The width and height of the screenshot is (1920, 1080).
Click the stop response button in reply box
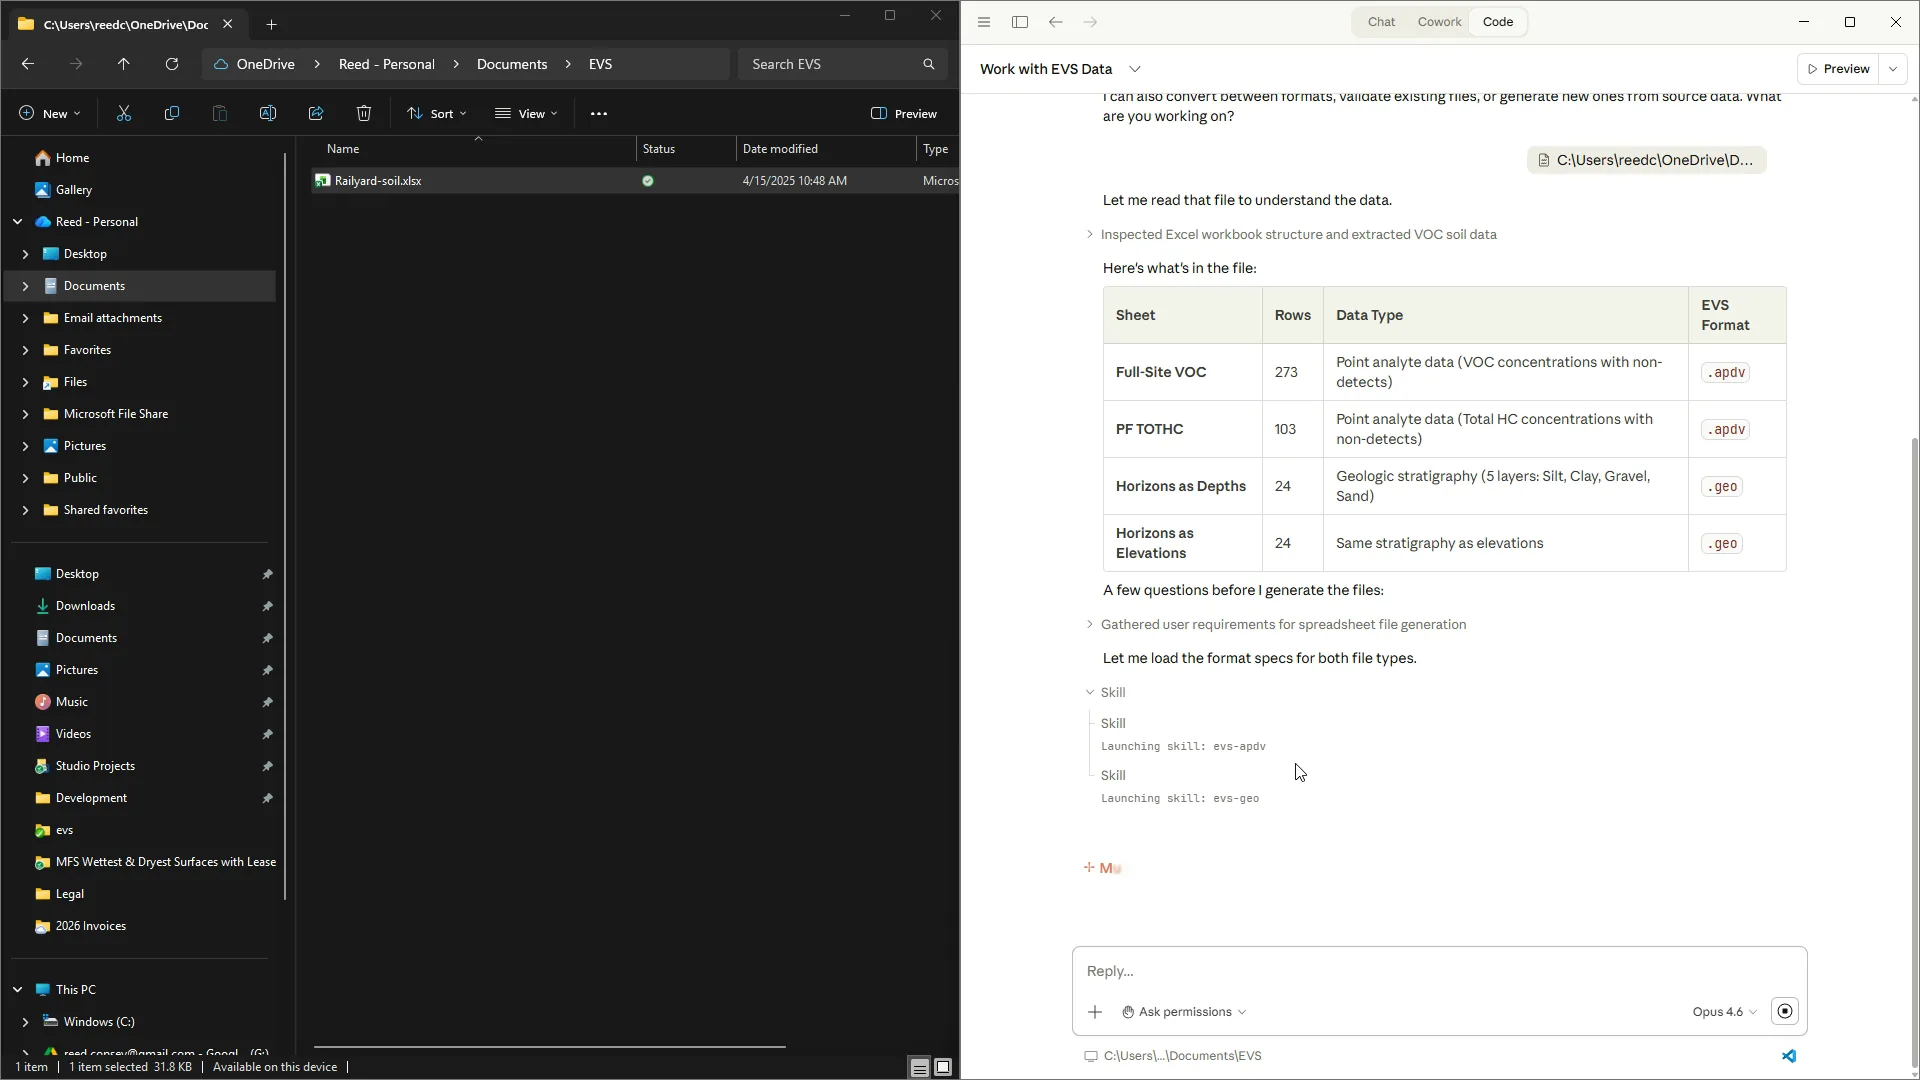point(1785,1011)
